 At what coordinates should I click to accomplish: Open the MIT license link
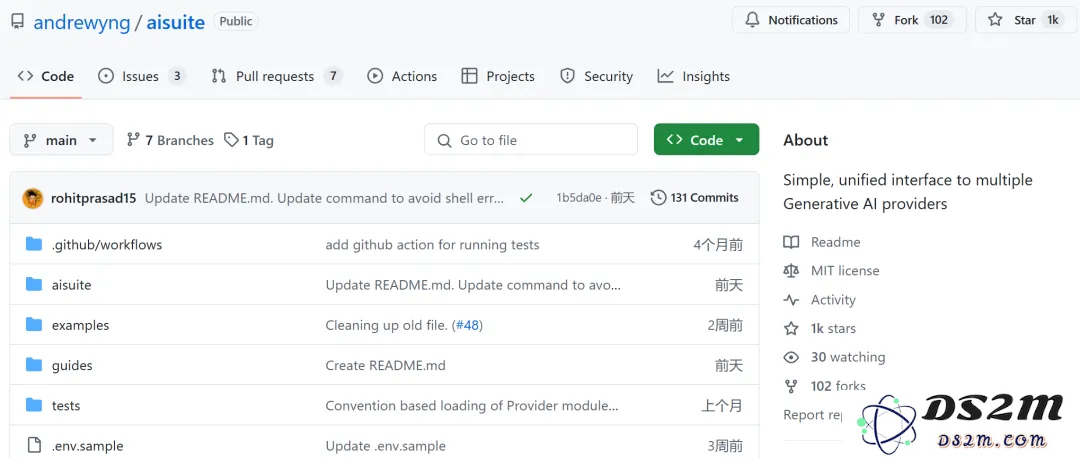(845, 271)
